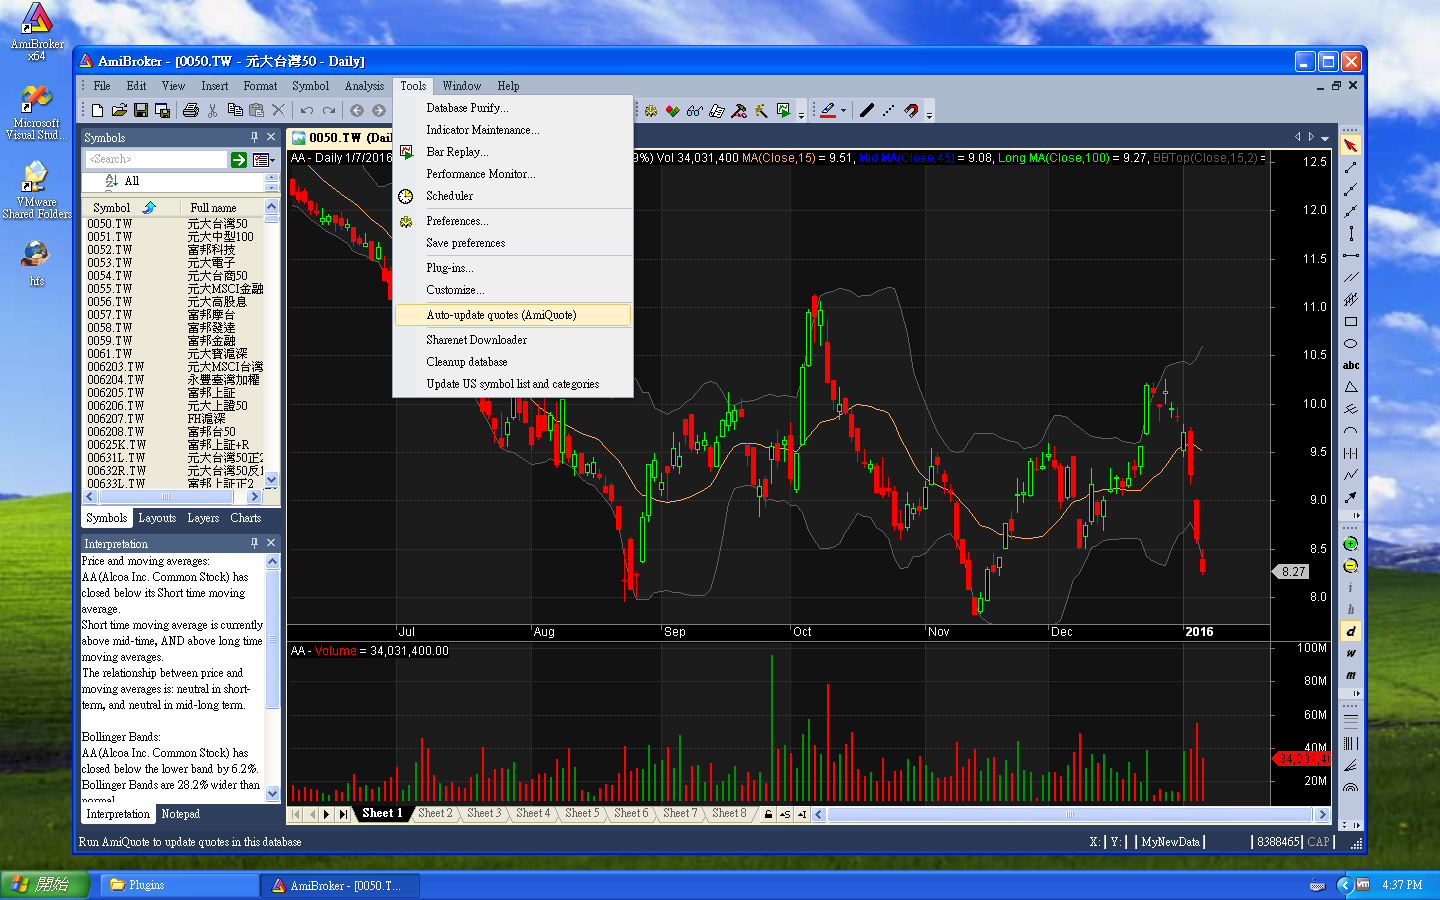Click in the symbol Search field
1440x900 pixels.
point(155,159)
